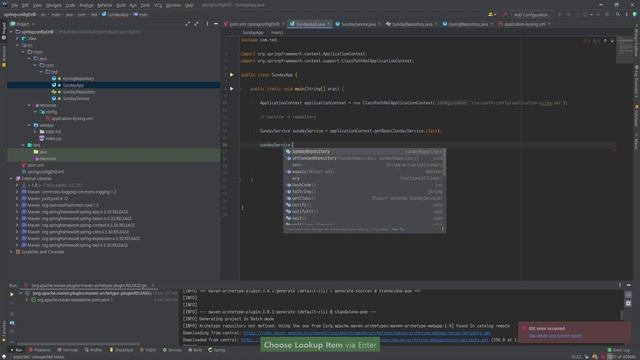Click the build hammer icon in the toolbar

click(x=504, y=14)
